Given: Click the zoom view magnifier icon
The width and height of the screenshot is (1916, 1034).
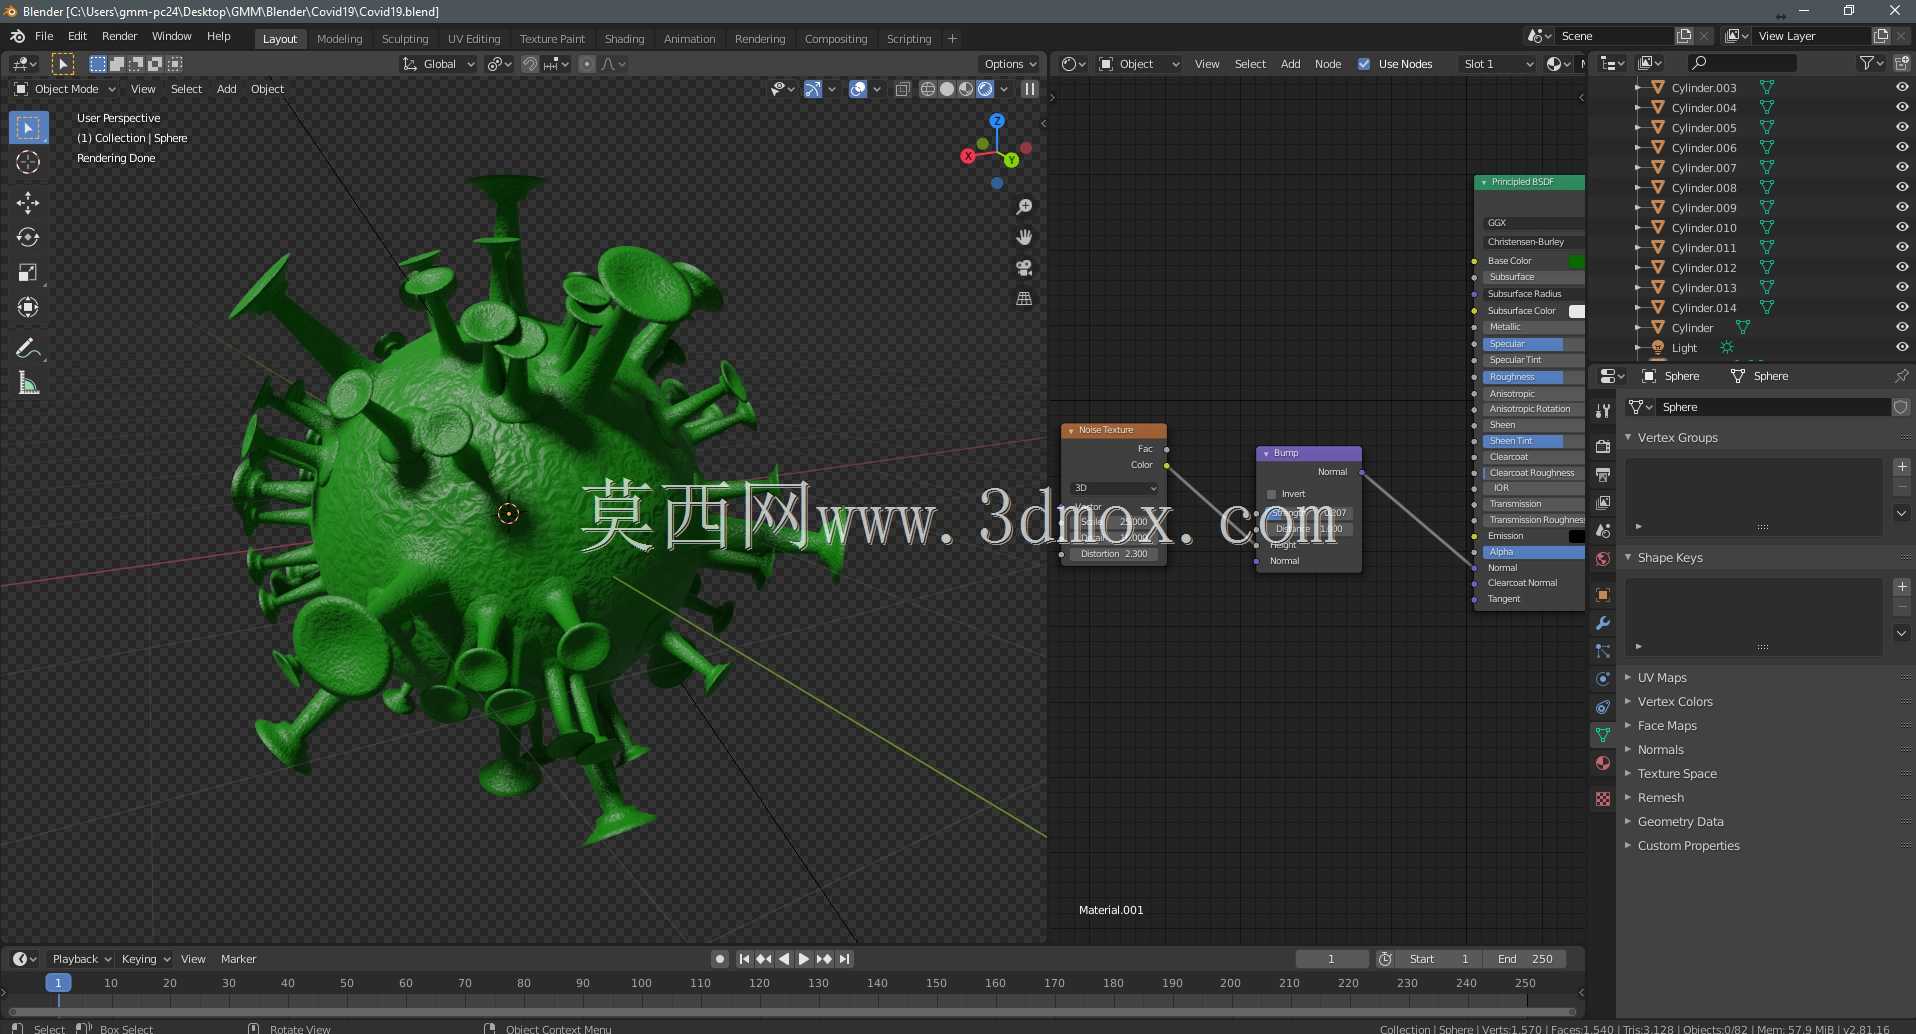Looking at the screenshot, I should (1024, 207).
